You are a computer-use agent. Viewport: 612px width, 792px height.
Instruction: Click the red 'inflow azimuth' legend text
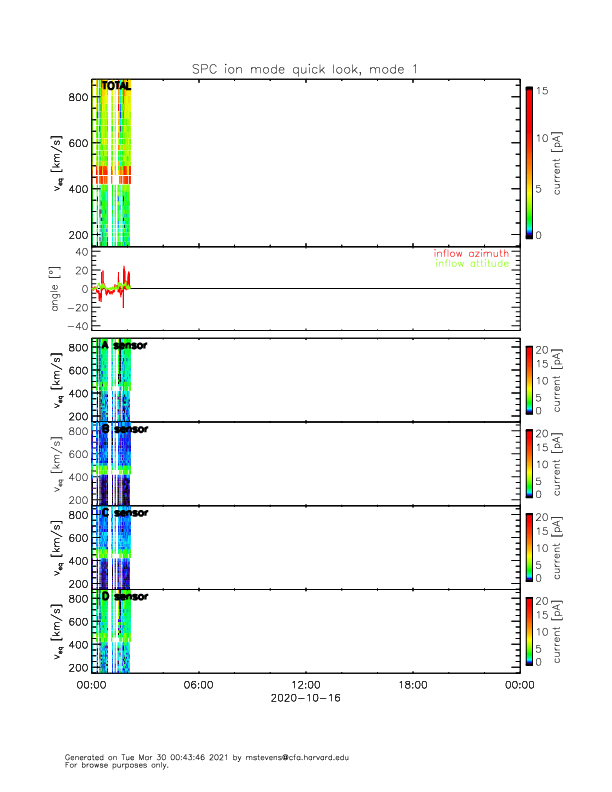(471, 254)
